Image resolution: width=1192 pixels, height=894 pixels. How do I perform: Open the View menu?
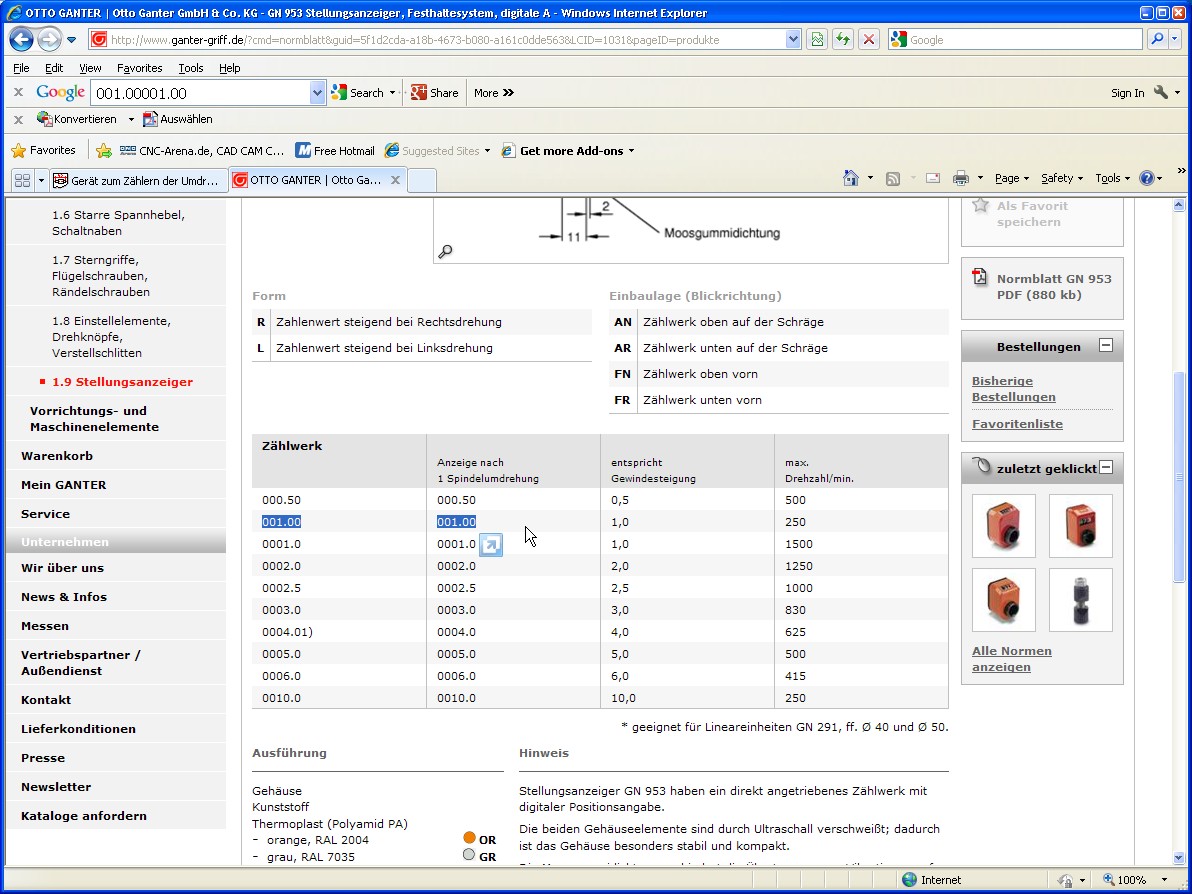[x=90, y=68]
